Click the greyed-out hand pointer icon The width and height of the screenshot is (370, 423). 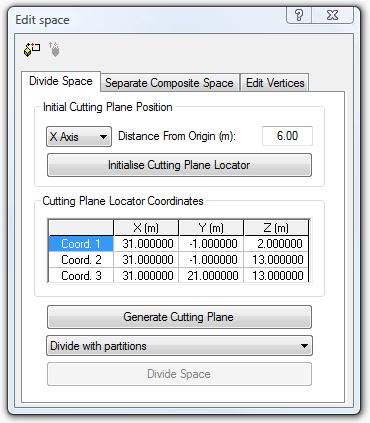click(54, 49)
